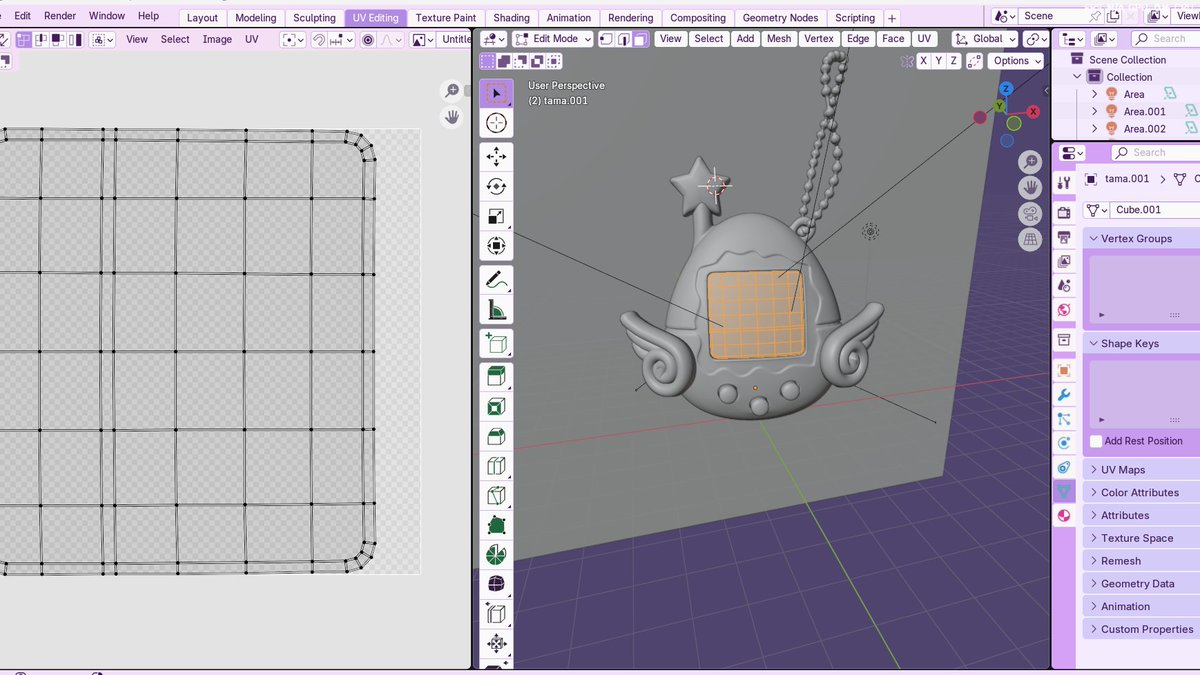This screenshot has height=675, width=1200.
Task: Select the Inset Faces tool
Action: [496, 407]
